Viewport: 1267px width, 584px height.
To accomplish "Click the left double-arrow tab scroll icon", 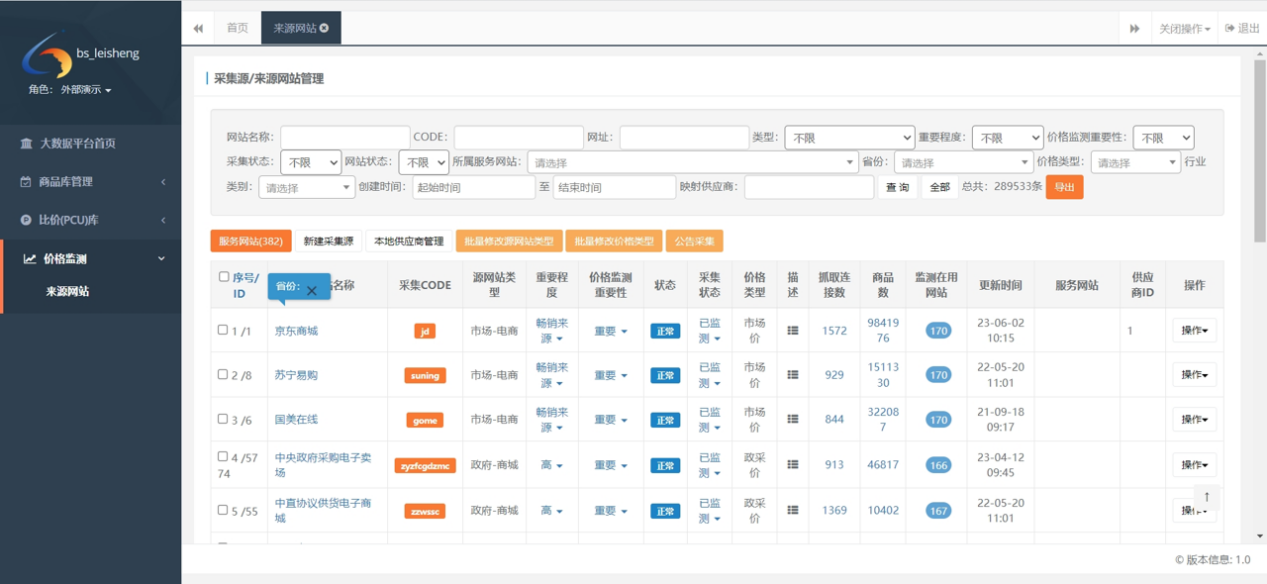I will pos(198,28).
